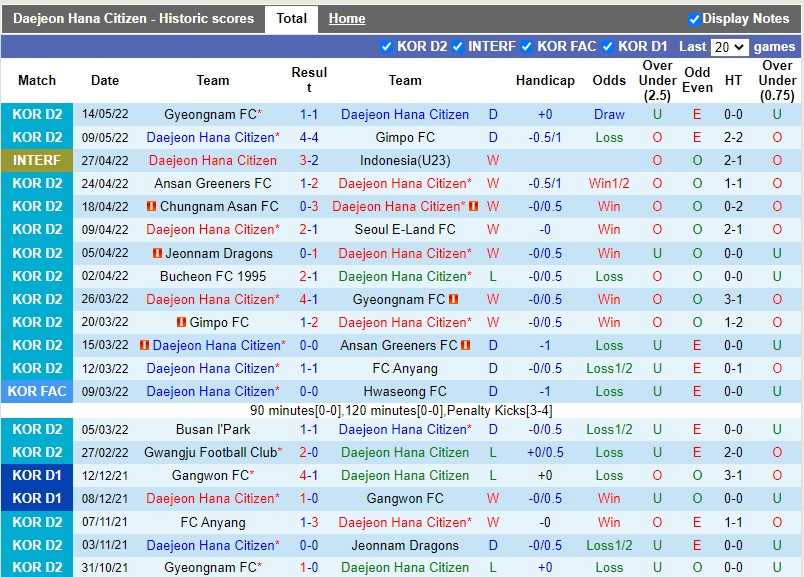Image resolution: width=804 pixels, height=577 pixels.
Task: Click the Busan I'Park team link
Action: point(213,429)
